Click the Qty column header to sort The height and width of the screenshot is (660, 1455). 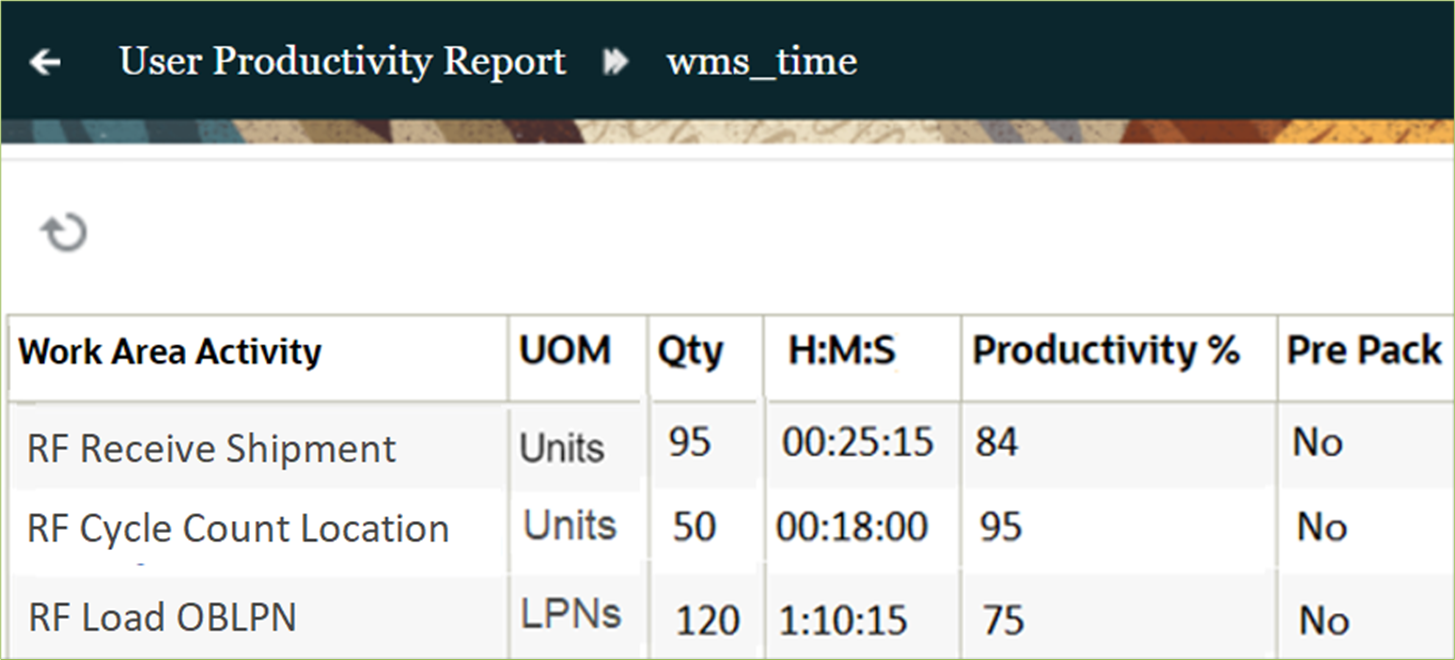click(x=689, y=351)
